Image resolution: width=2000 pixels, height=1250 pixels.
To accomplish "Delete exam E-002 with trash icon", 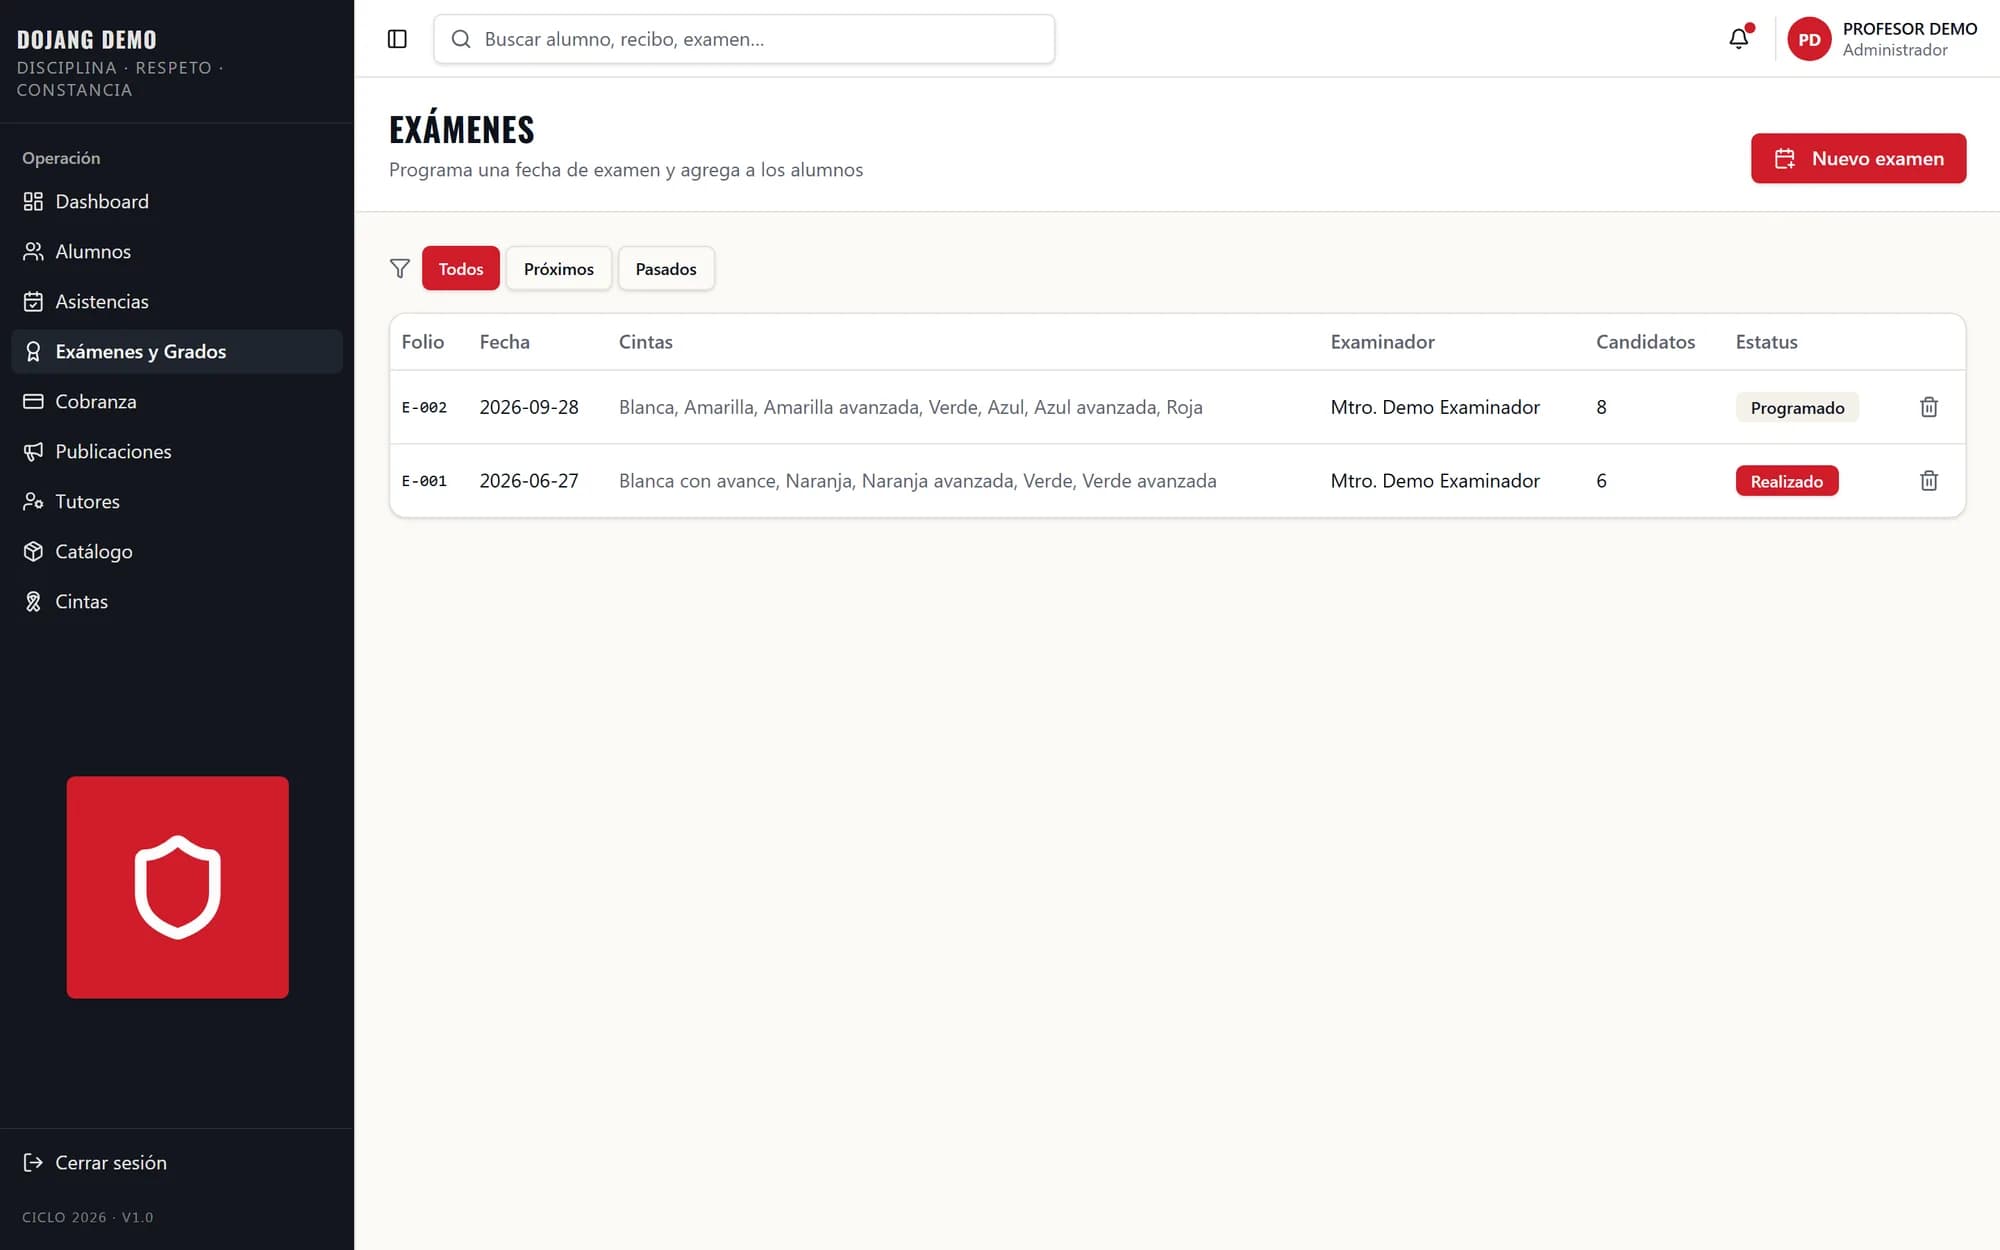I will [1929, 407].
